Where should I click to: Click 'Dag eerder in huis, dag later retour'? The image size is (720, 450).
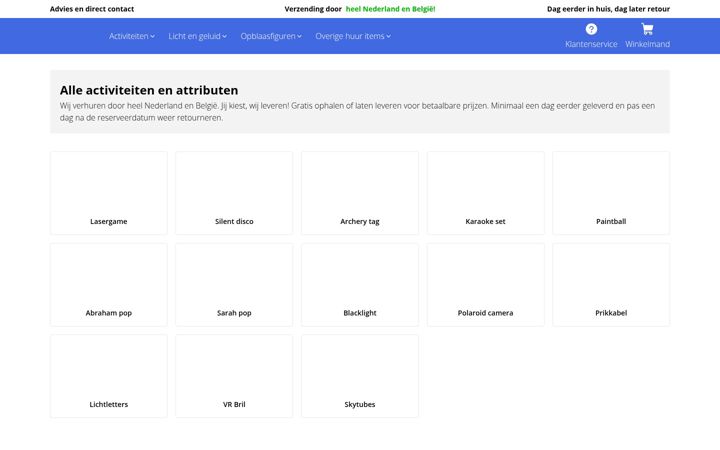pos(608,9)
